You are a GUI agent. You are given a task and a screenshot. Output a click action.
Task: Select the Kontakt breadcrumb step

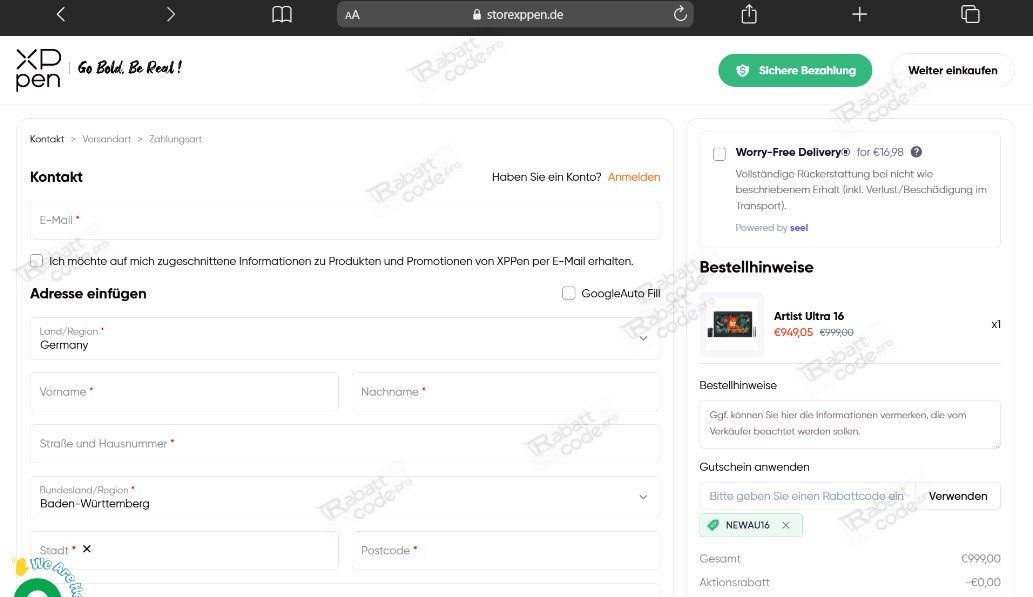pyautogui.click(x=47, y=139)
